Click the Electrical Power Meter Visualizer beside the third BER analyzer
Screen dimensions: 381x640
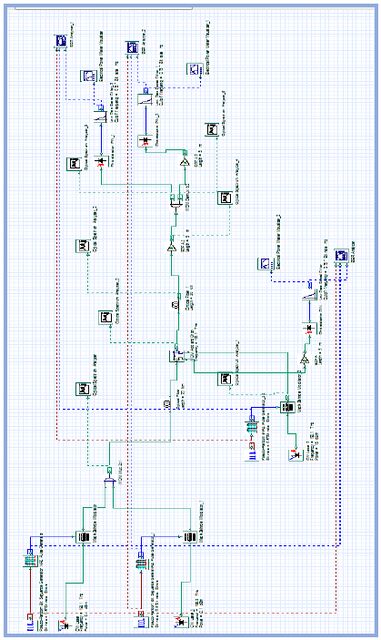click(x=264, y=265)
